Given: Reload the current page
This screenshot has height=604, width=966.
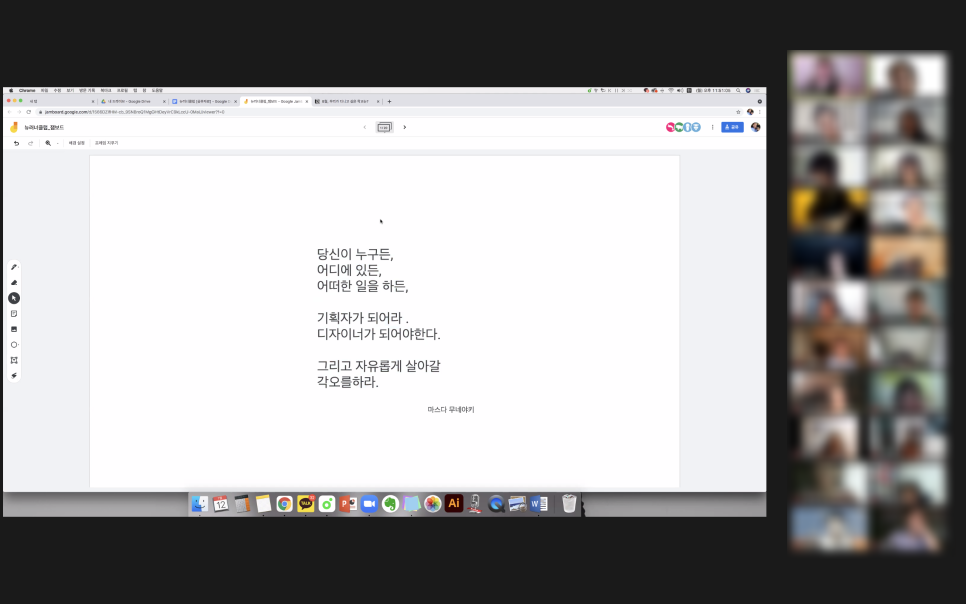Looking at the screenshot, I should pos(28,112).
